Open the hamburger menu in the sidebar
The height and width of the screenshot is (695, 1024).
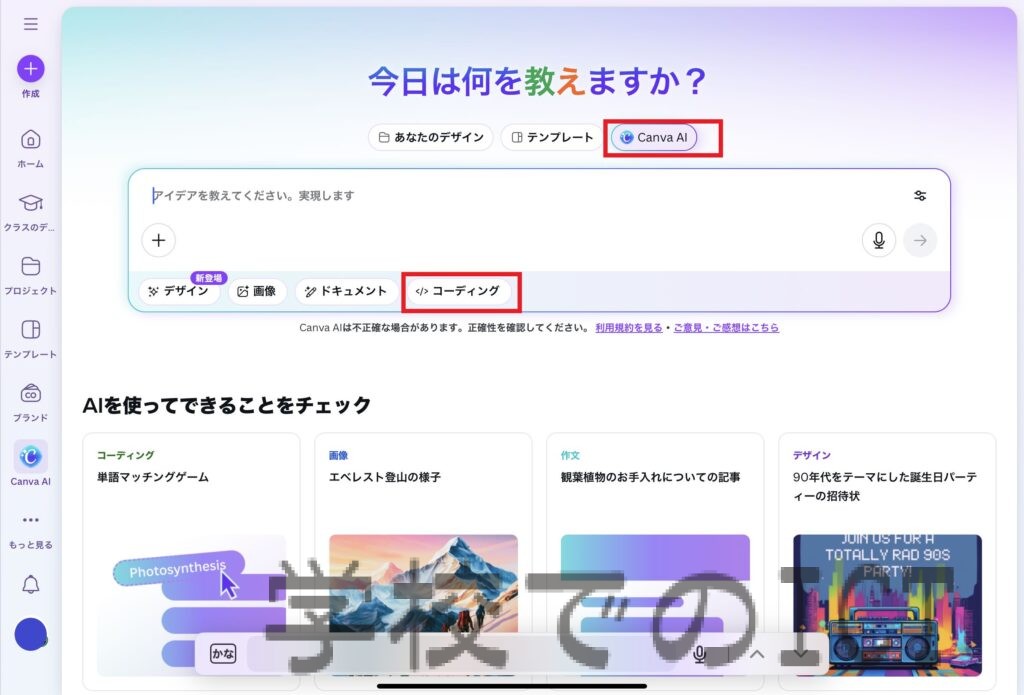click(31, 24)
